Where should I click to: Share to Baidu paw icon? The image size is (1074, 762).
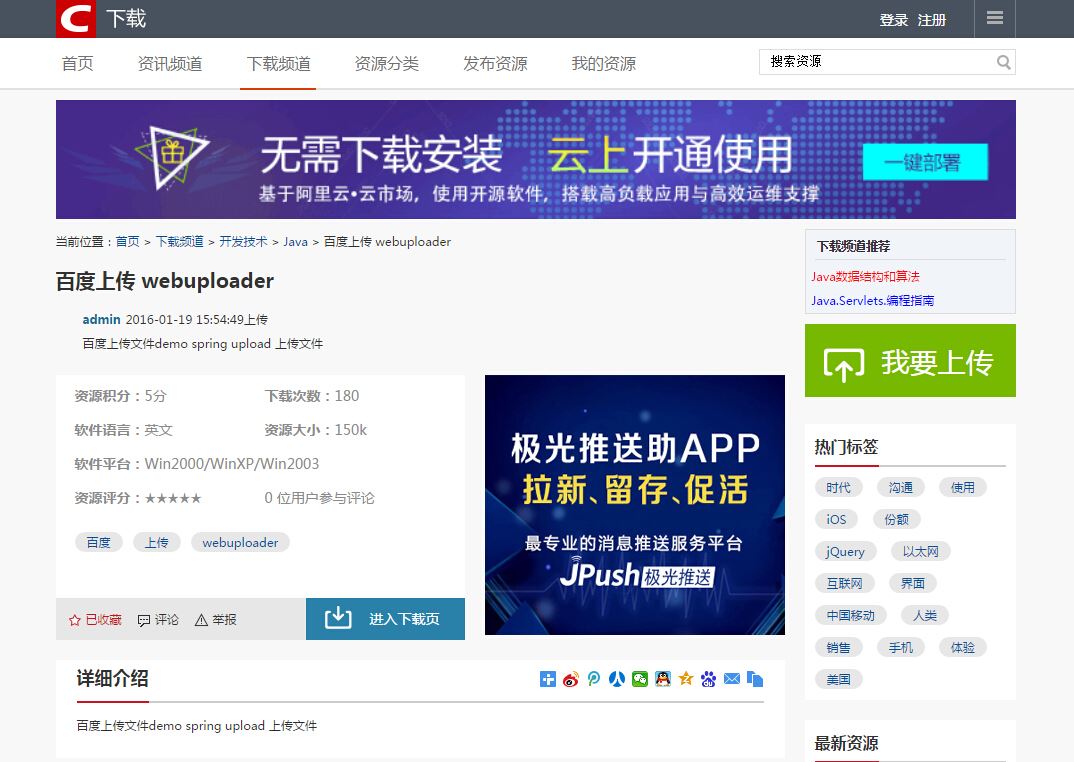click(708, 679)
